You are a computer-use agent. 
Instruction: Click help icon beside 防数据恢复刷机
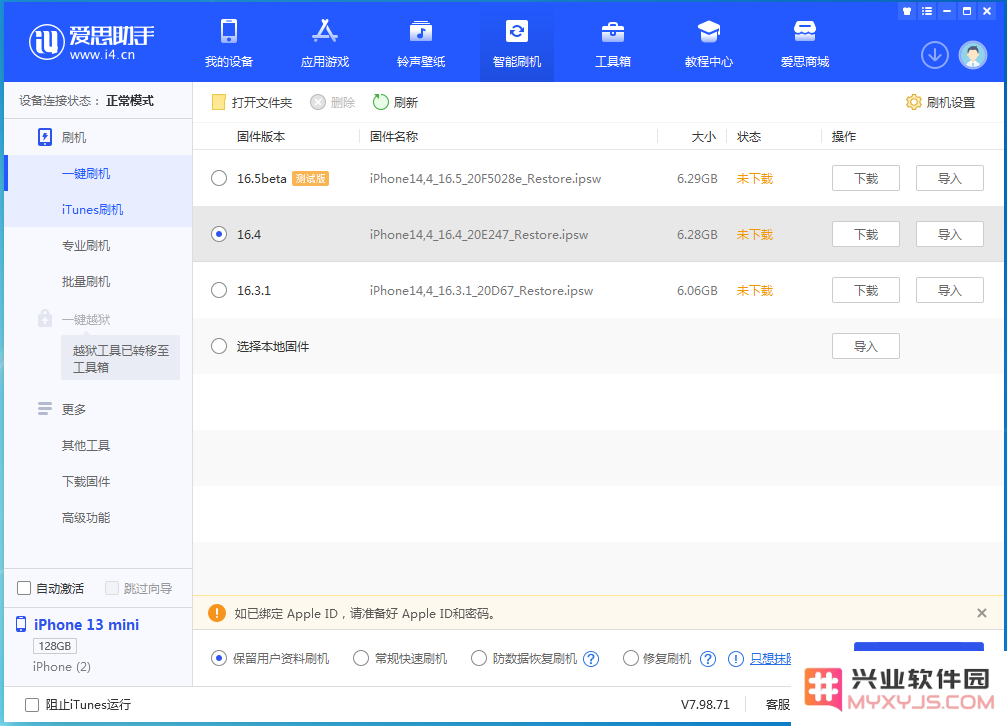pos(591,659)
